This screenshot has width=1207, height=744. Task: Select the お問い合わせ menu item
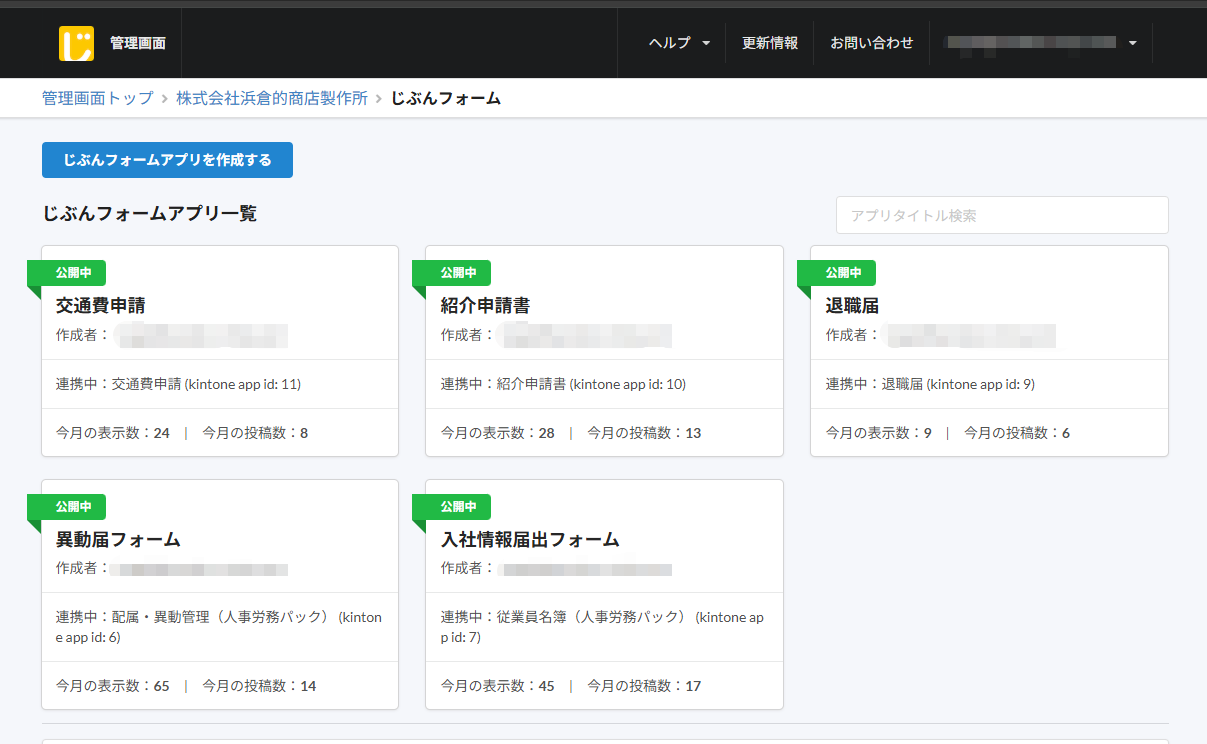(x=871, y=42)
